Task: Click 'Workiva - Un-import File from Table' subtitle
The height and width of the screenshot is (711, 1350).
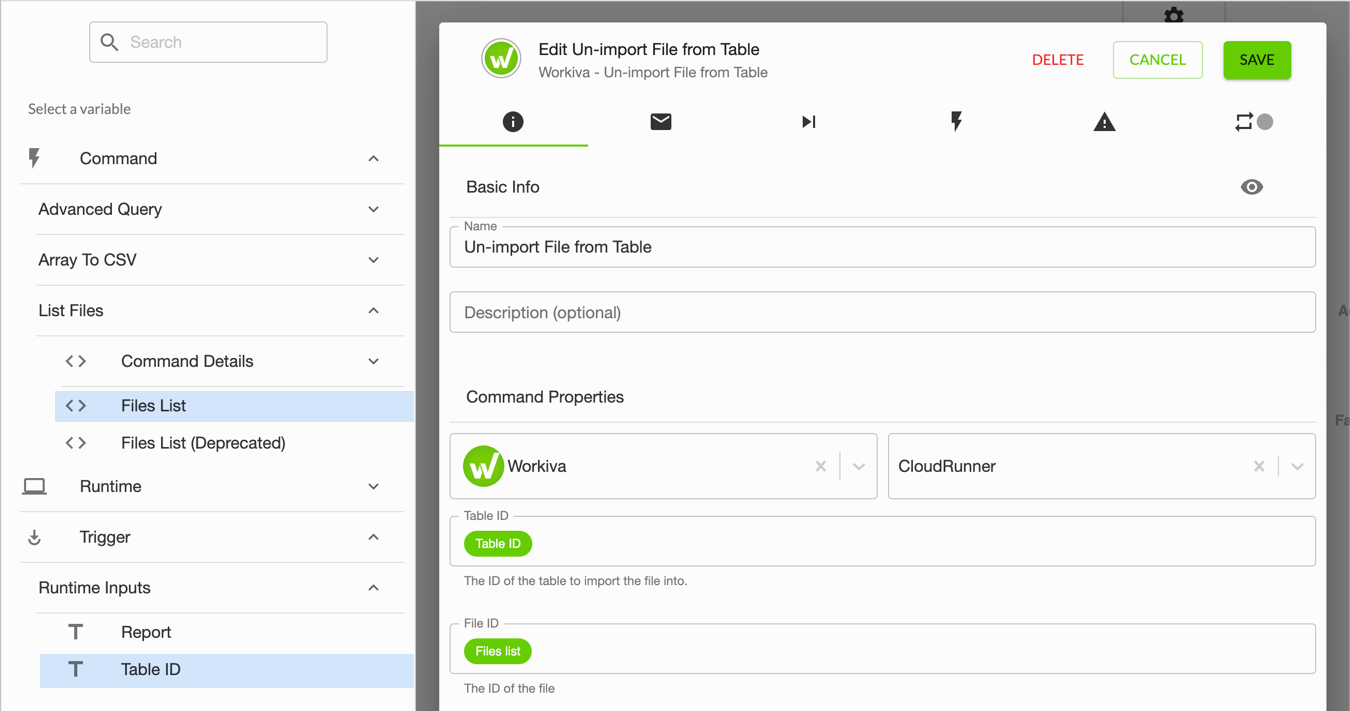Action: coord(653,72)
